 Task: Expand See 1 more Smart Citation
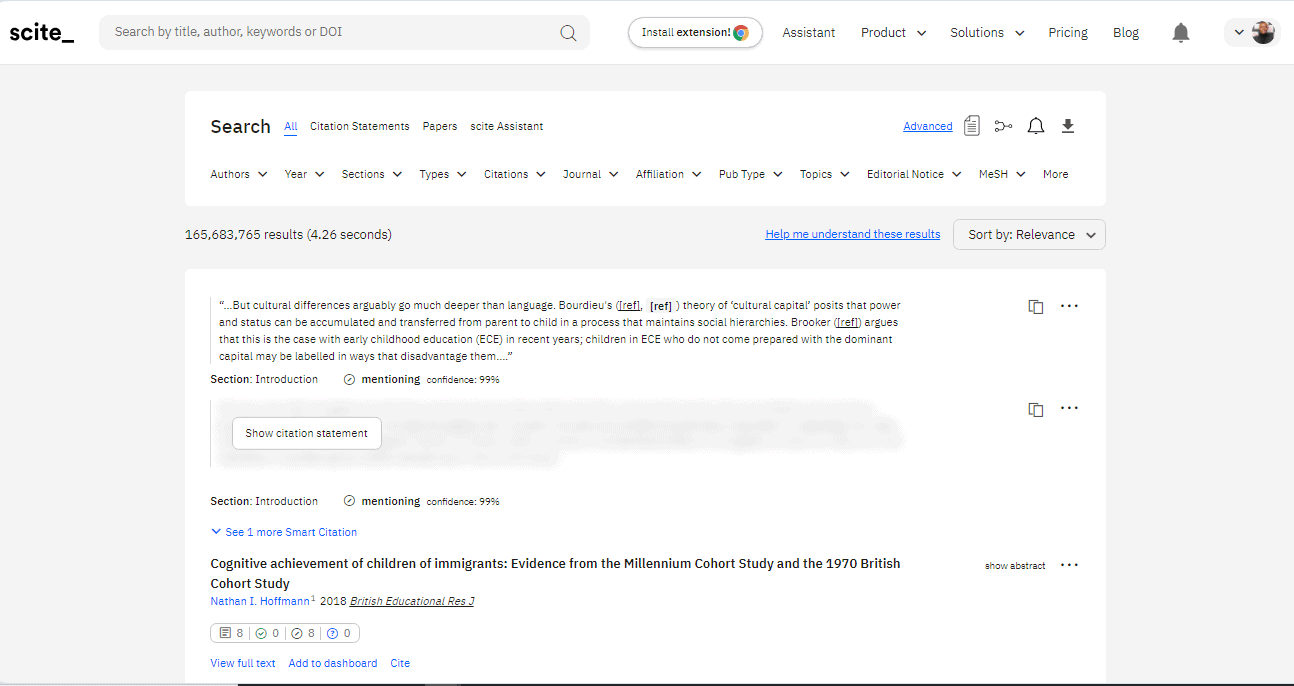click(284, 531)
